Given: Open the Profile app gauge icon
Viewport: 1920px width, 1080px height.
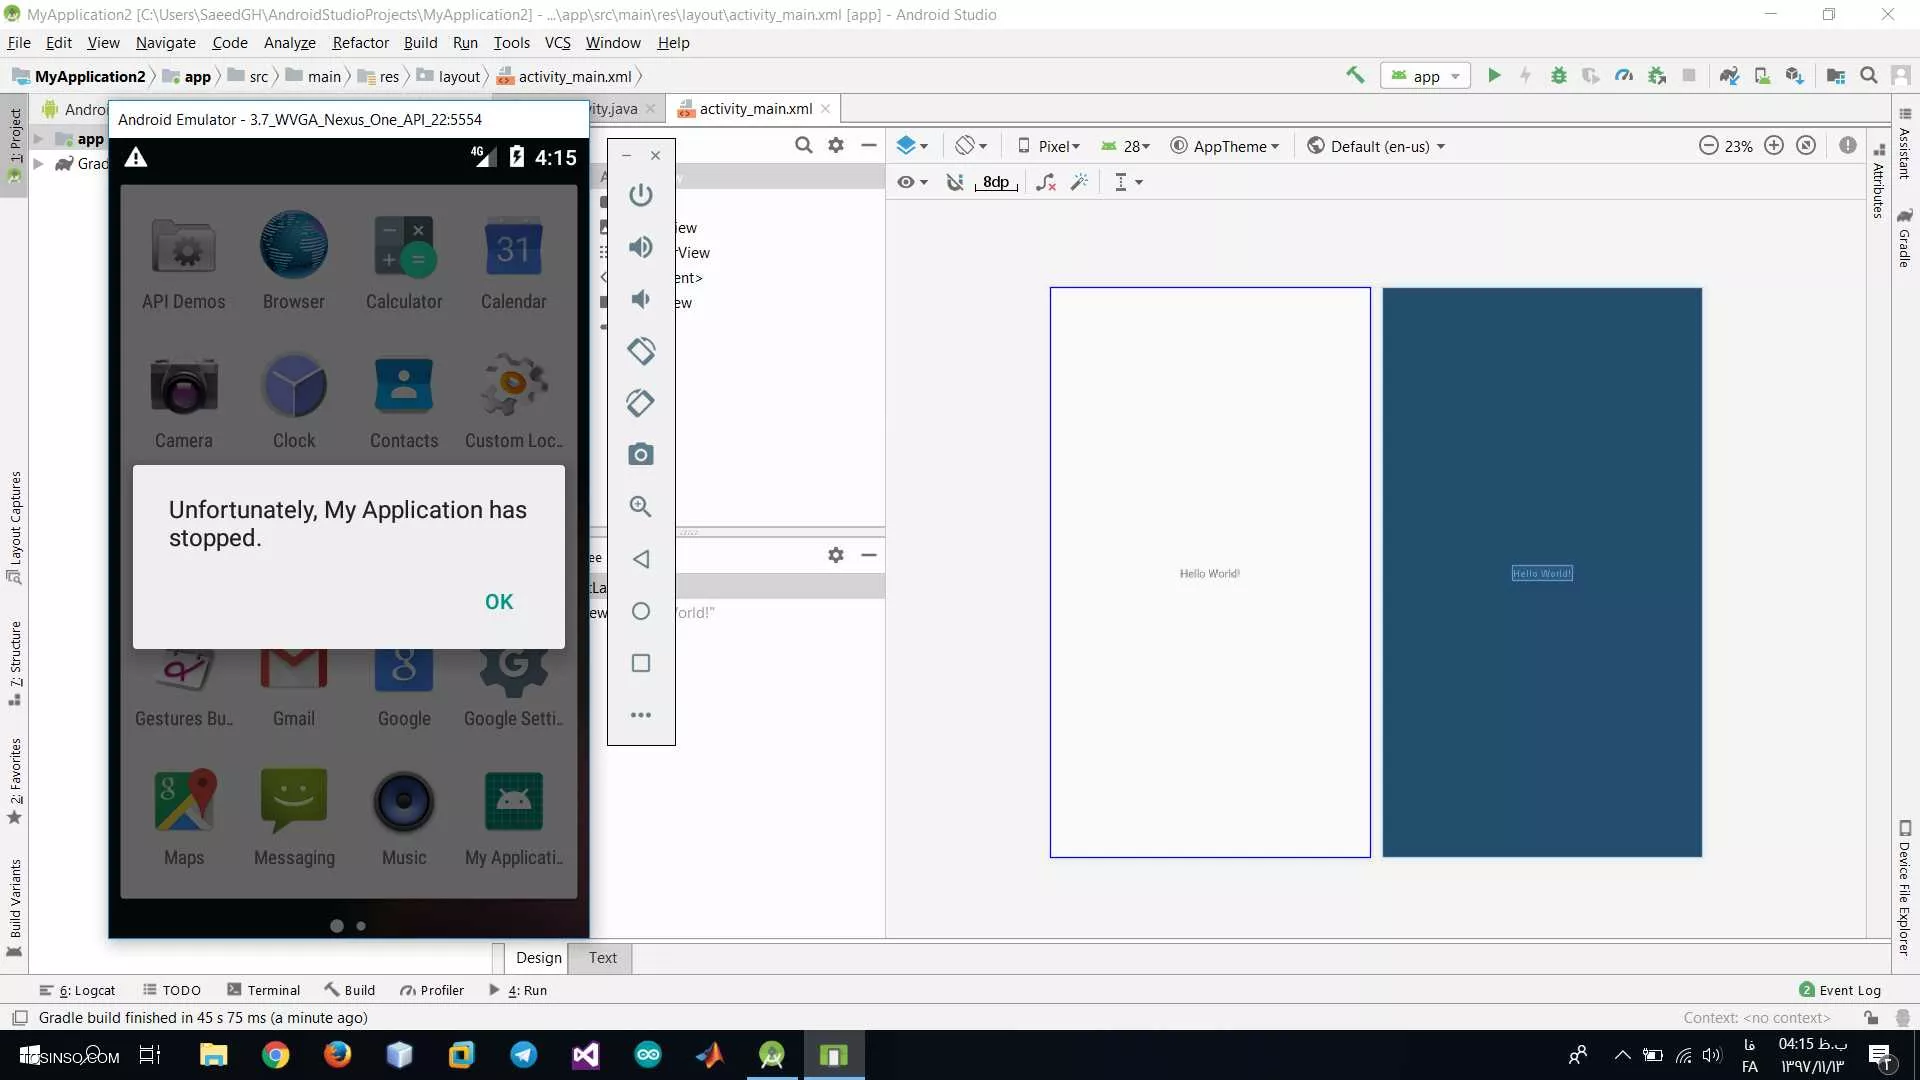Looking at the screenshot, I should (x=1624, y=75).
